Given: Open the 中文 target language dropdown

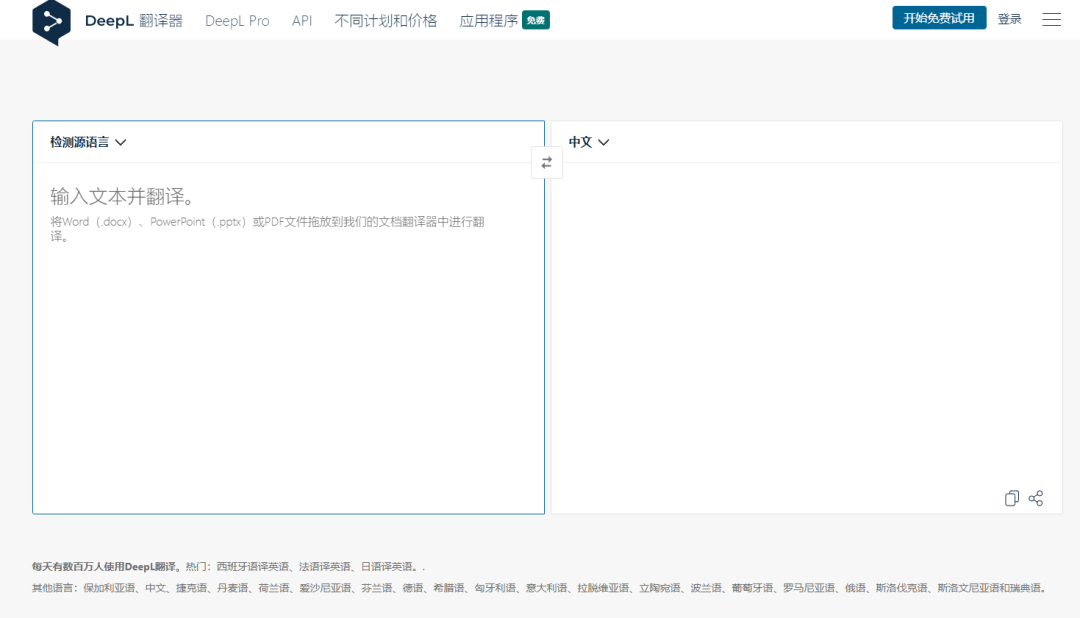Looking at the screenshot, I should (x=589, y=142).
